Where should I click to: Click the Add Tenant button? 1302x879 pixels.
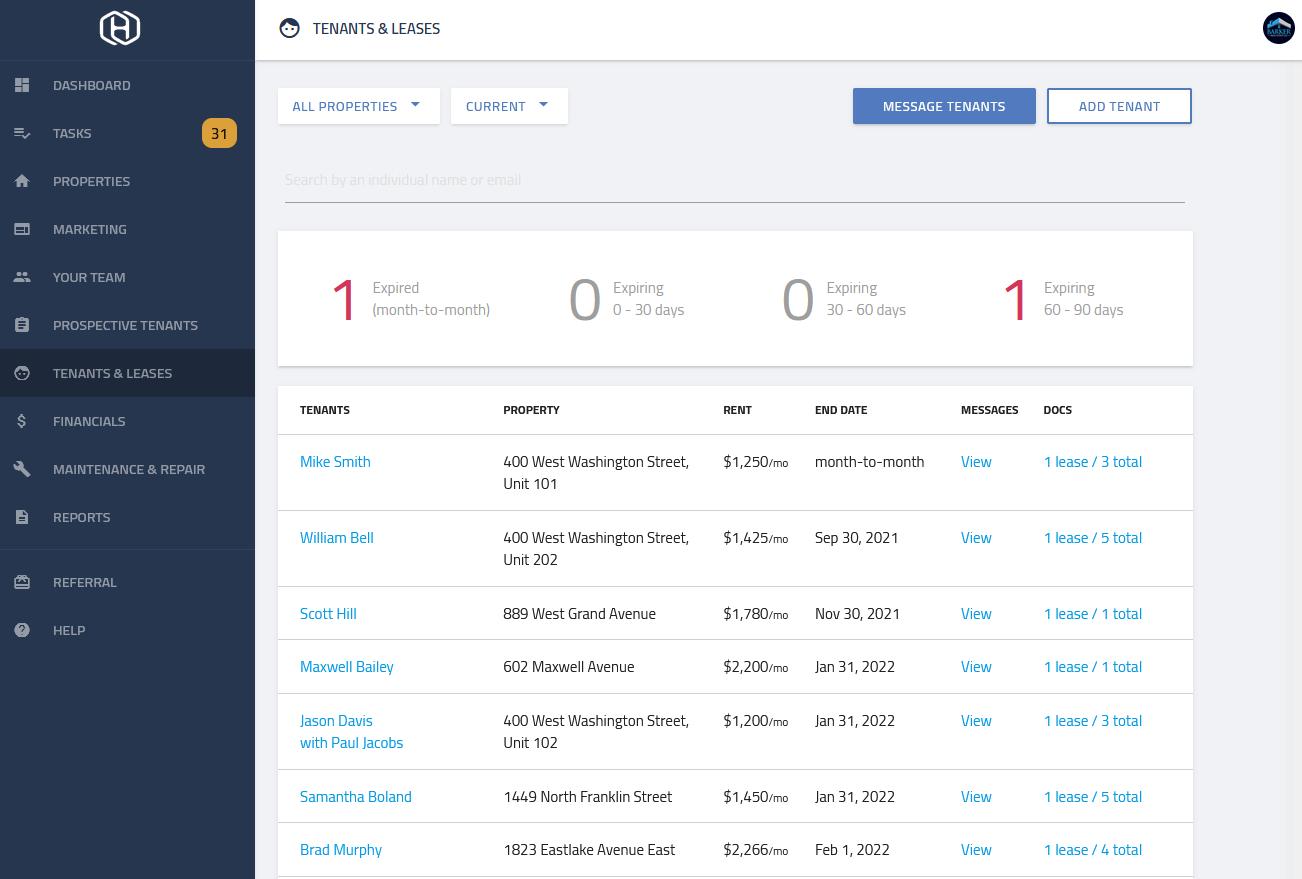(1119, 106)
